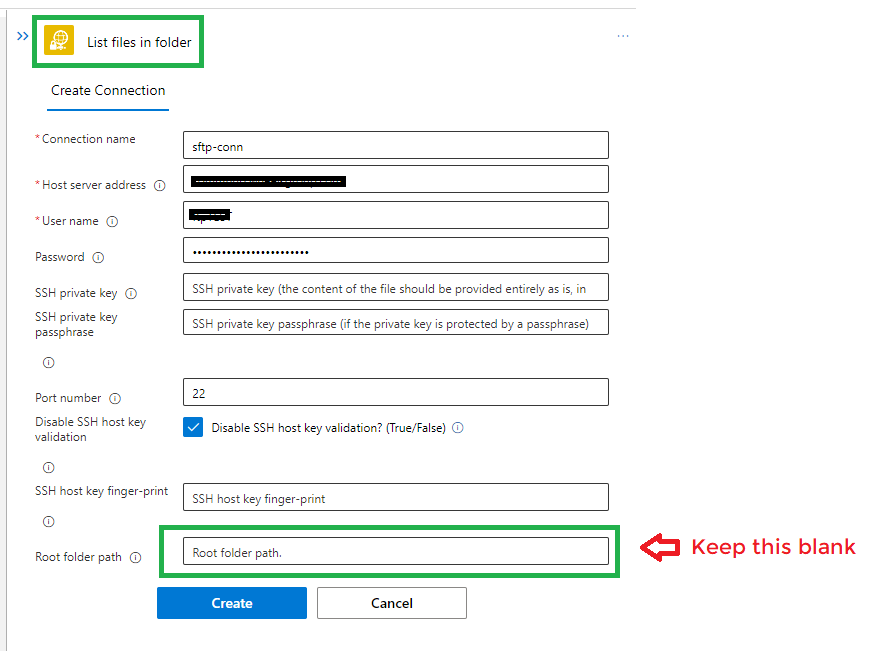
Task: Click the Port number field
Action: (396, 392)
